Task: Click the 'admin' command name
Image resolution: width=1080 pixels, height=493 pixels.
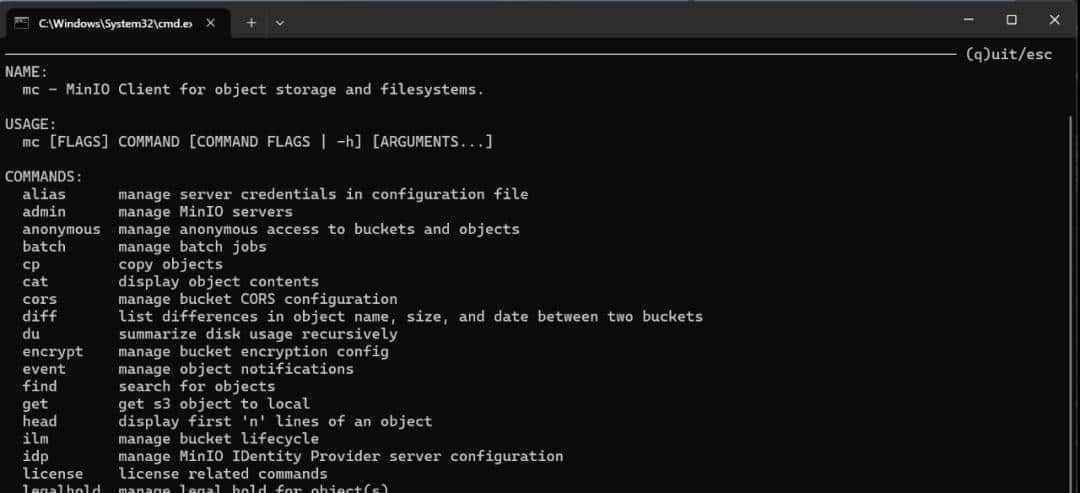Action: tap(44, 211)
